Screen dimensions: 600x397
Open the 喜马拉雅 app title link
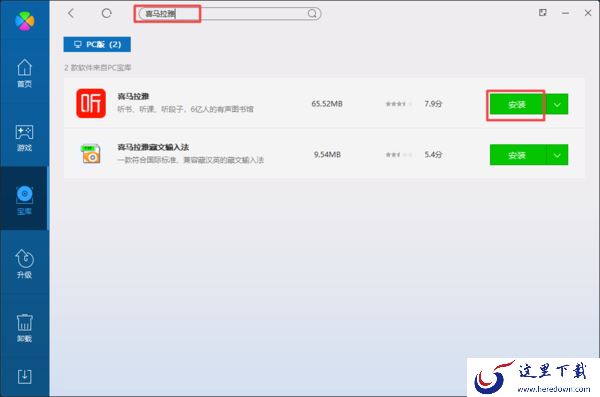[x=133, y=96]
